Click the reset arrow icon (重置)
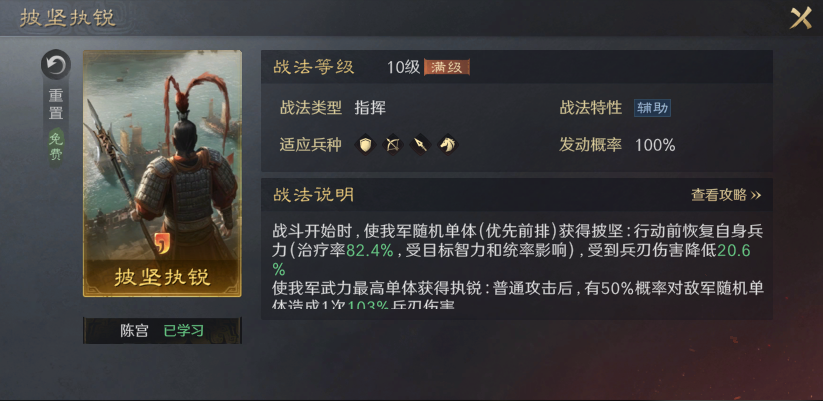This screenshot has width=823, height=401. (56, 65)
